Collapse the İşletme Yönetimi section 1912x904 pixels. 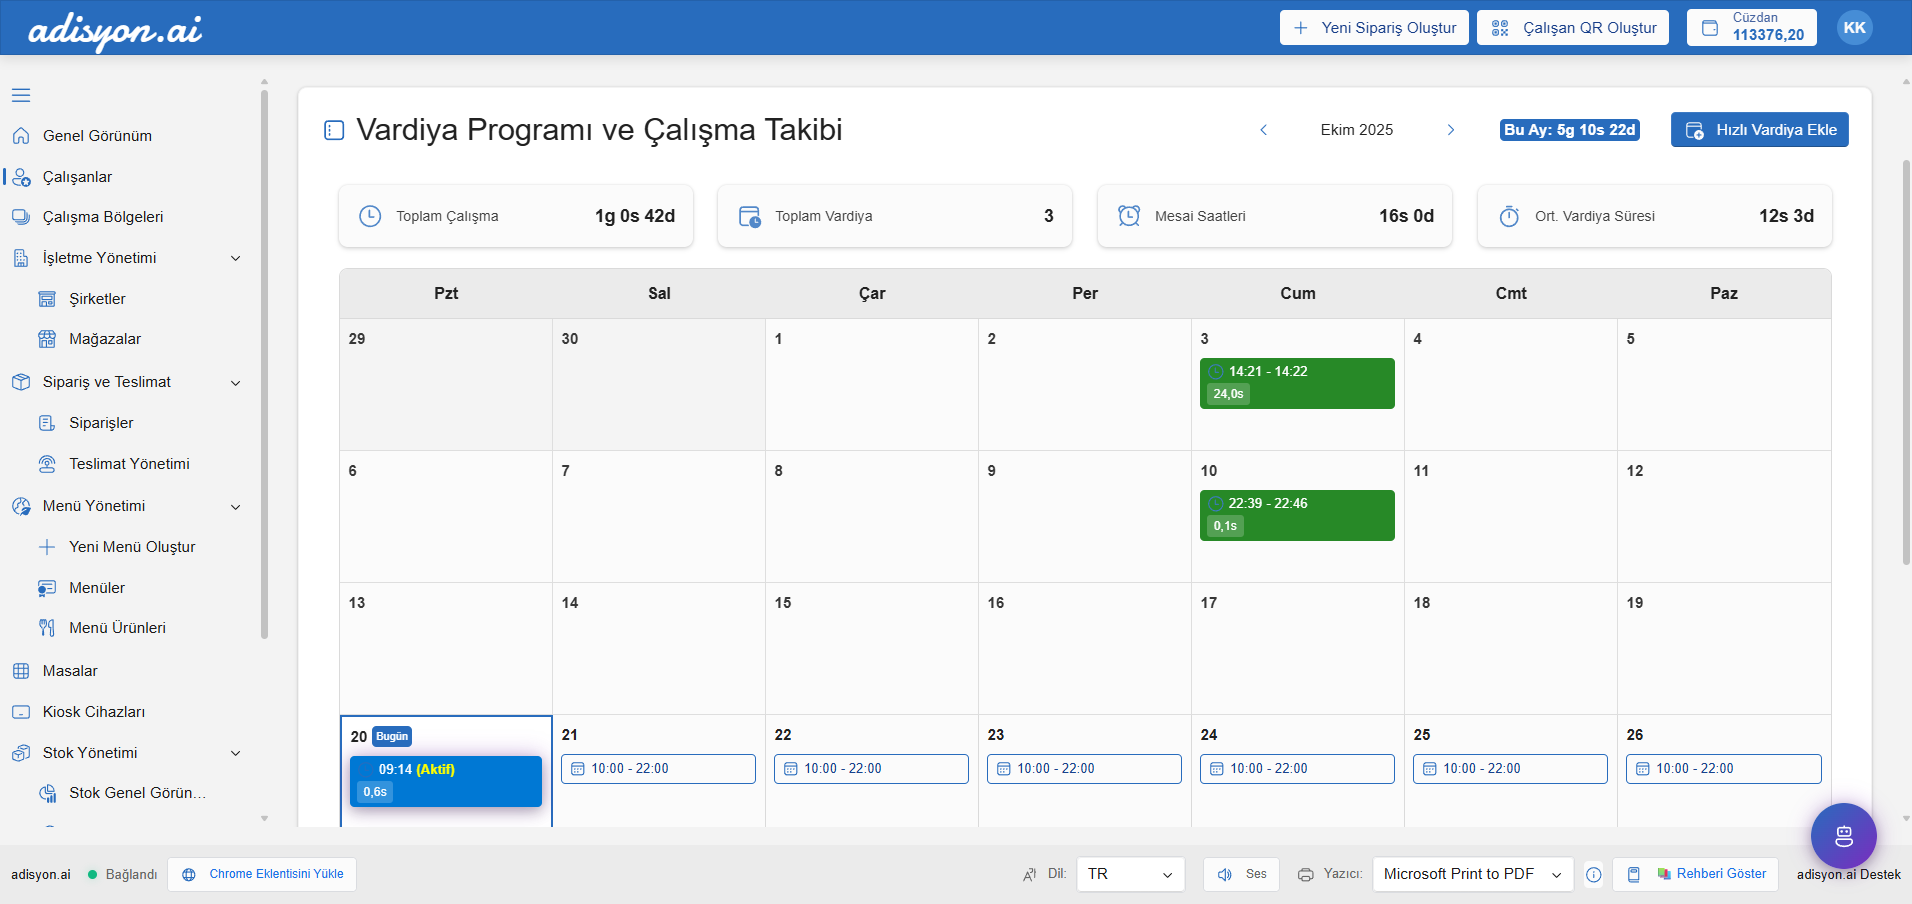[x=236, y=258]
